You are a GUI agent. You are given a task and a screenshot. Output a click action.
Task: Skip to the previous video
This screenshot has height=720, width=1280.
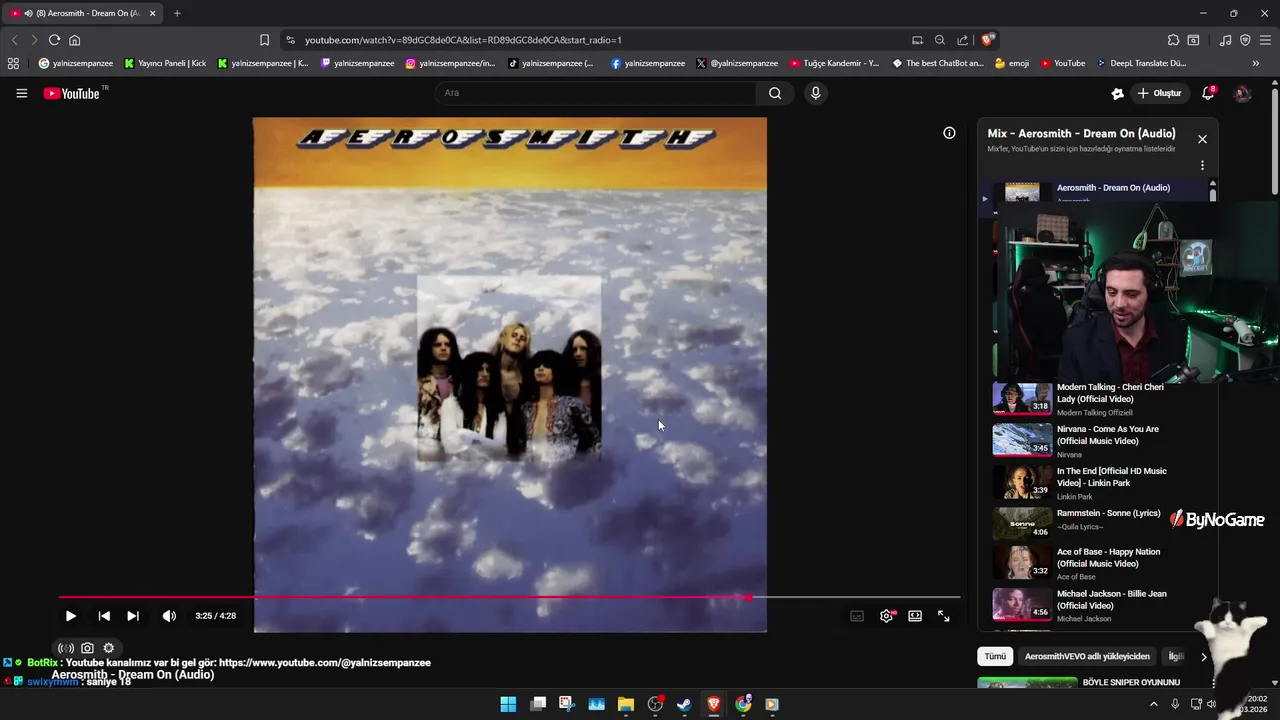click(104, 616)
